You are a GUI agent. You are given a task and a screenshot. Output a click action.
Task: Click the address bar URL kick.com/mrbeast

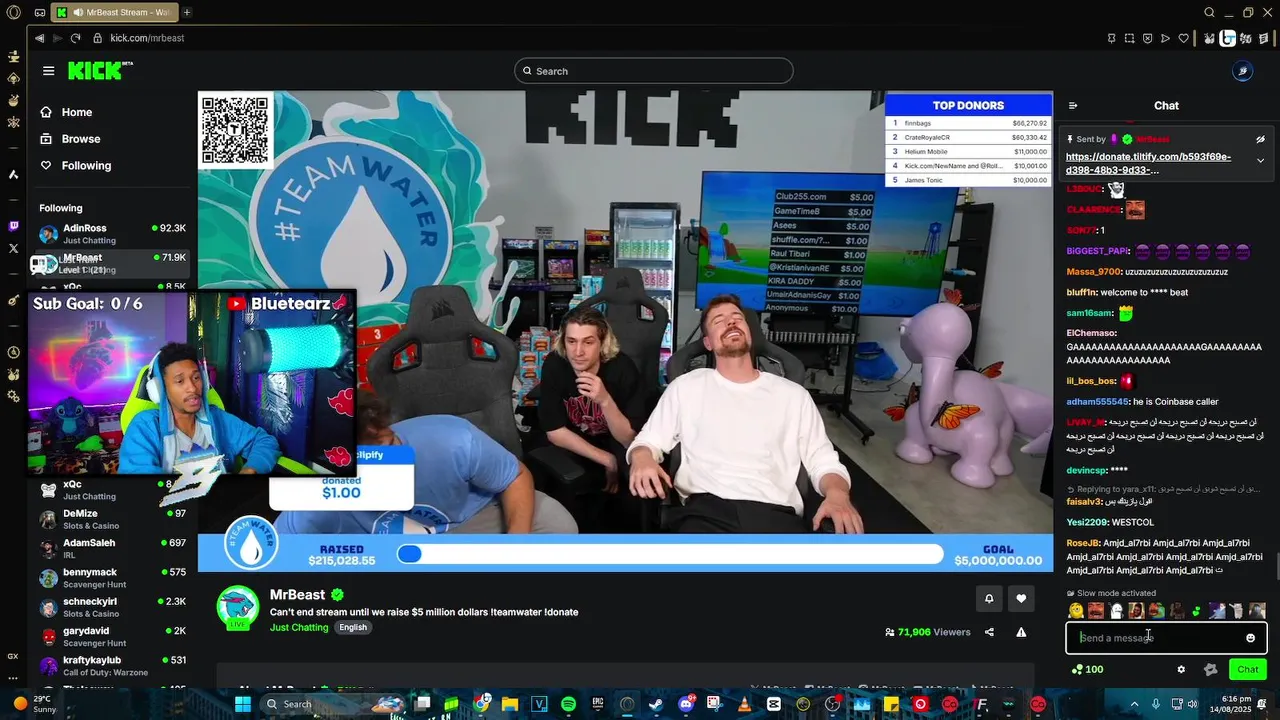coord(147,38)
